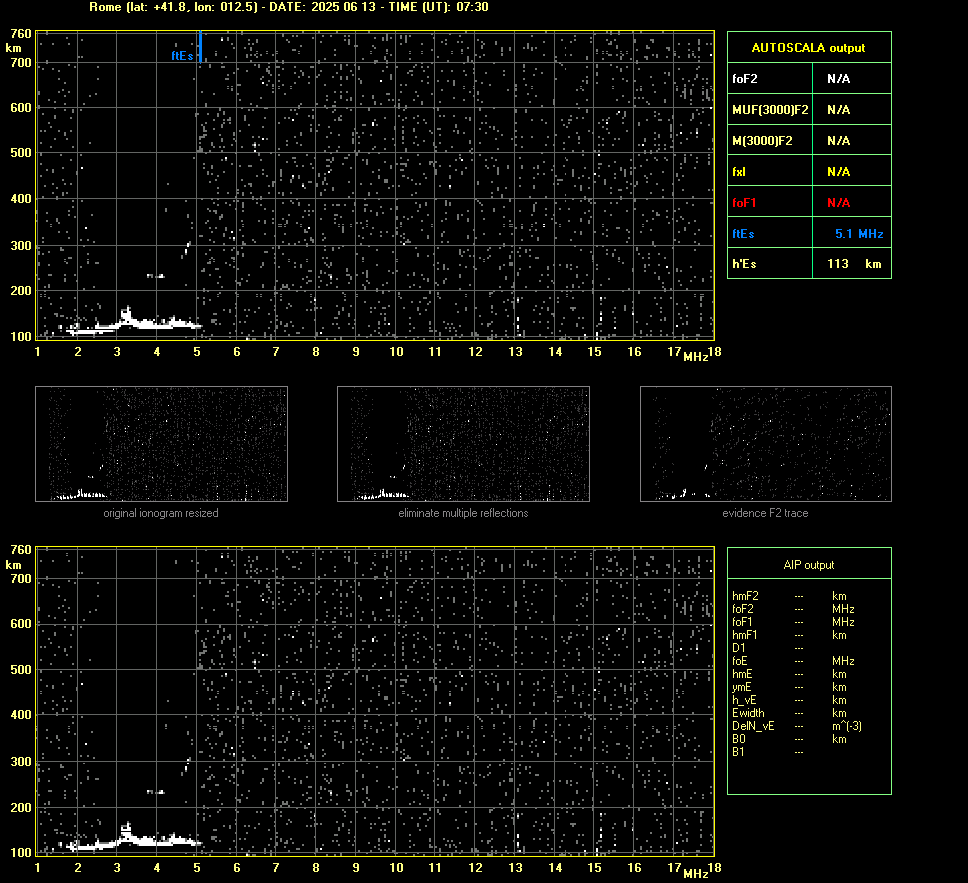Select the blue ftEs row label in table
This screenshot has height=883, width=968.
743,233
